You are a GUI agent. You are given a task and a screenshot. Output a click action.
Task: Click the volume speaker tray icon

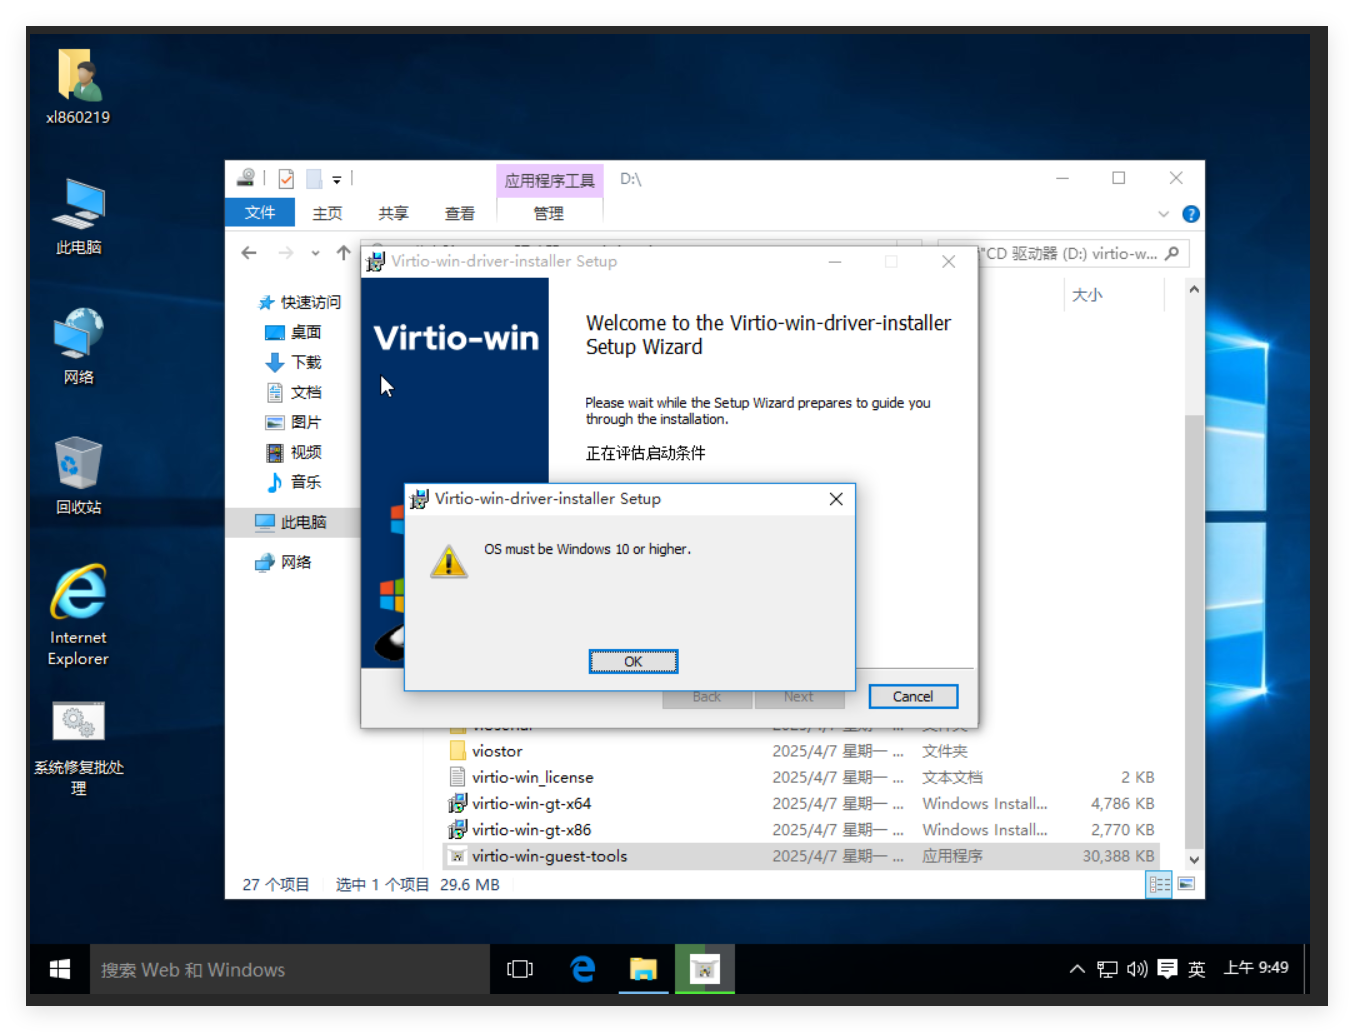tap(1137, 968)
